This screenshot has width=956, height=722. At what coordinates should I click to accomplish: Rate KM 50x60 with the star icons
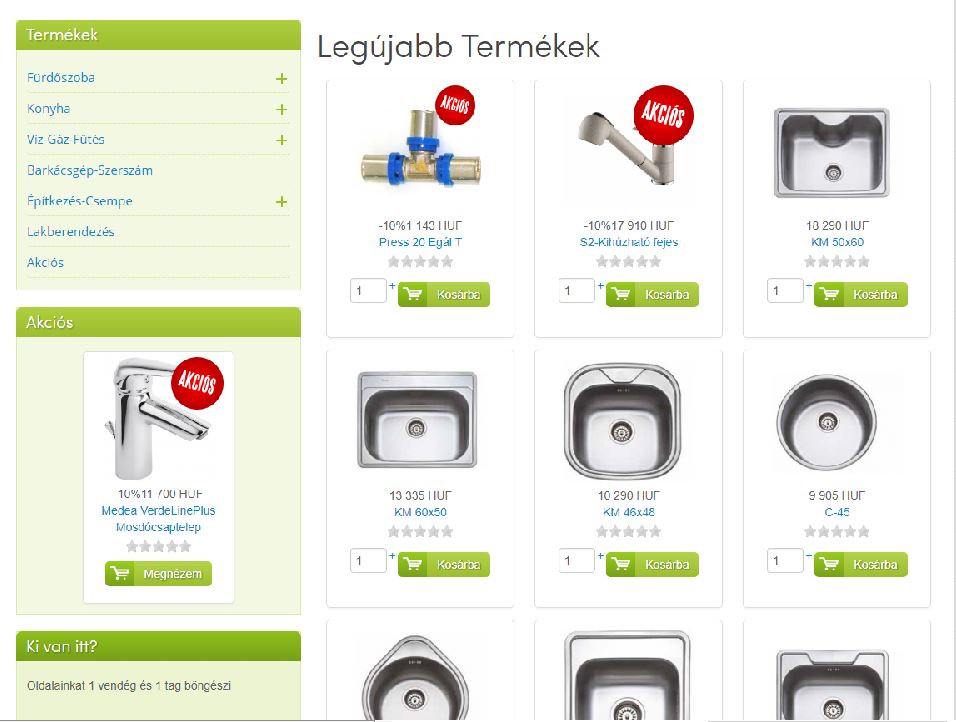click(836, 262)
